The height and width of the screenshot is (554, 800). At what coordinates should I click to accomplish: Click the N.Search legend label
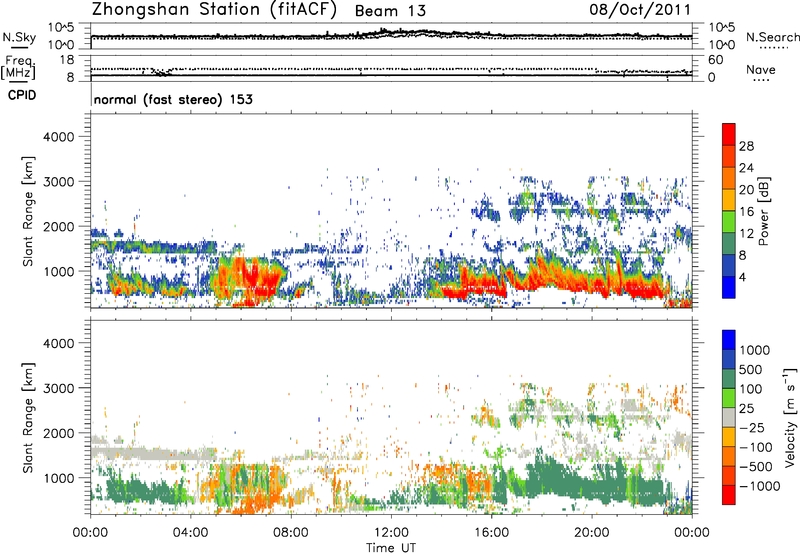(773, 37)
